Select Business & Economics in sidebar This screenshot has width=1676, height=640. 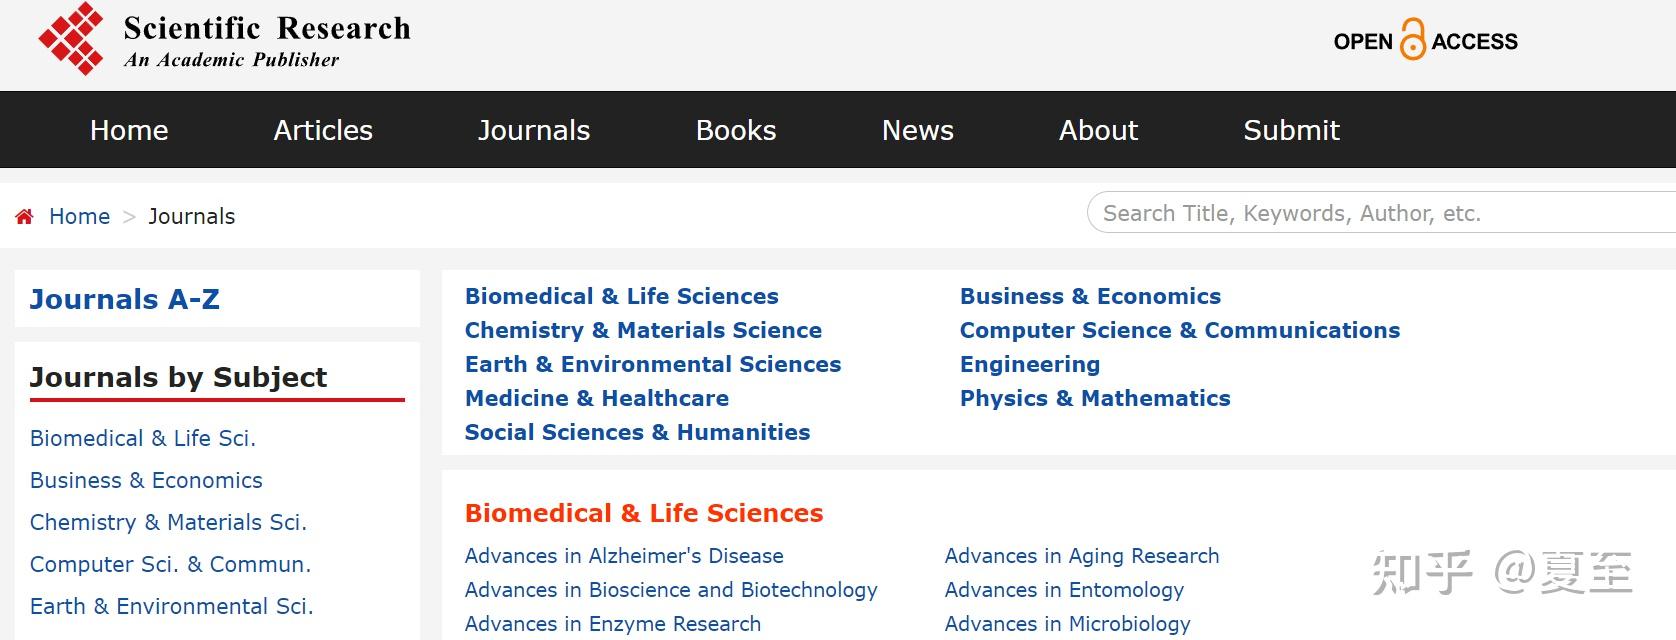[x=146, y=480]
